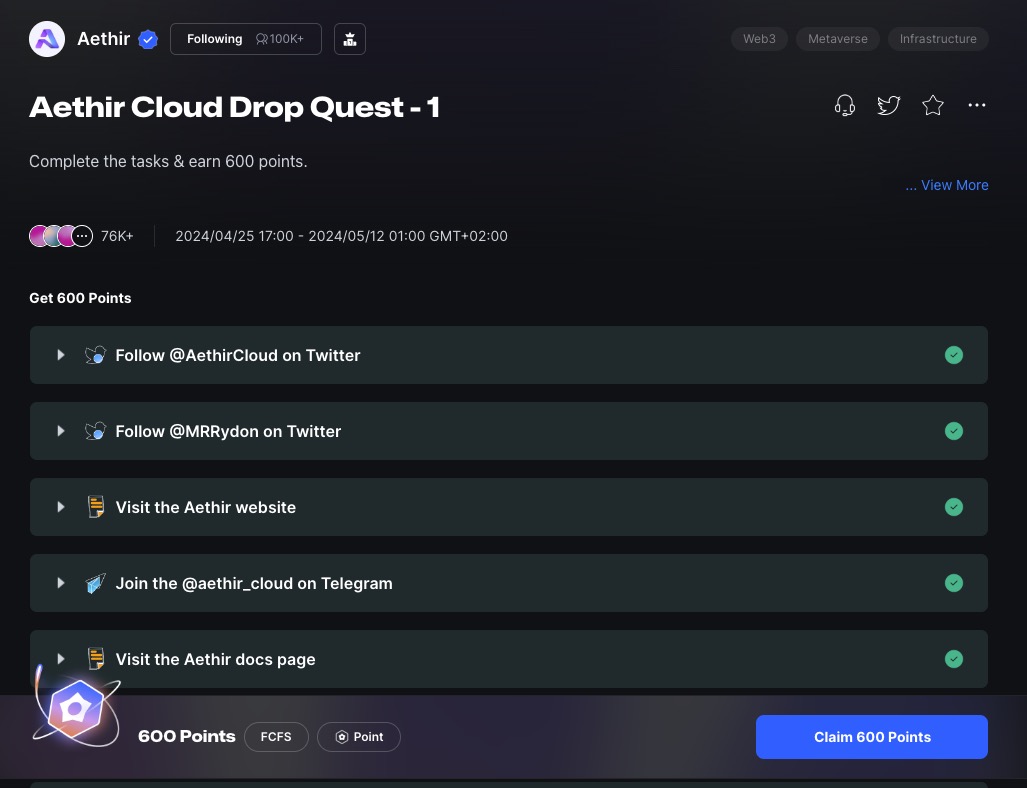This screenshot has width=1027, height=788.
Task: Click the blue verified badge beside Aethir
Action: (x=148, y=40)
